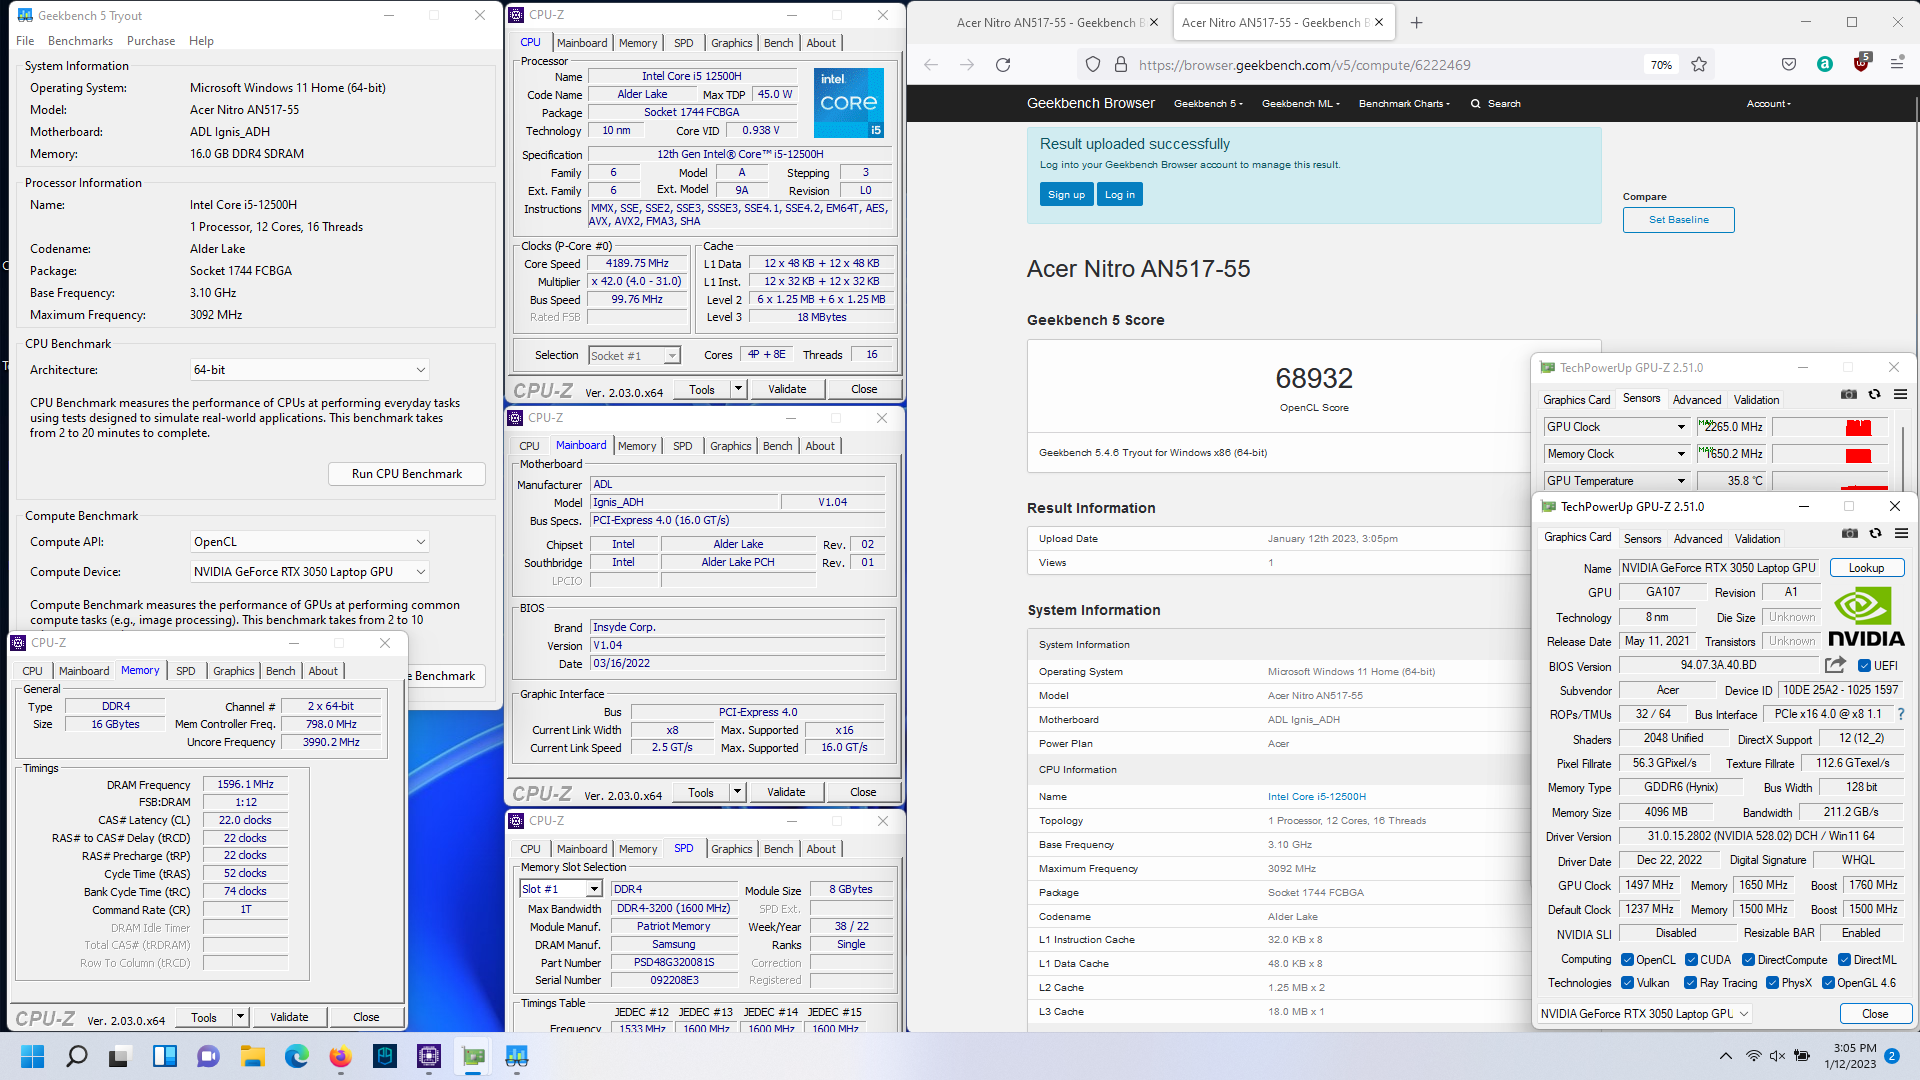Click Log in button on Geekbench page
Screen dimensions: 1920x1080
click(x=1120, y=195)
